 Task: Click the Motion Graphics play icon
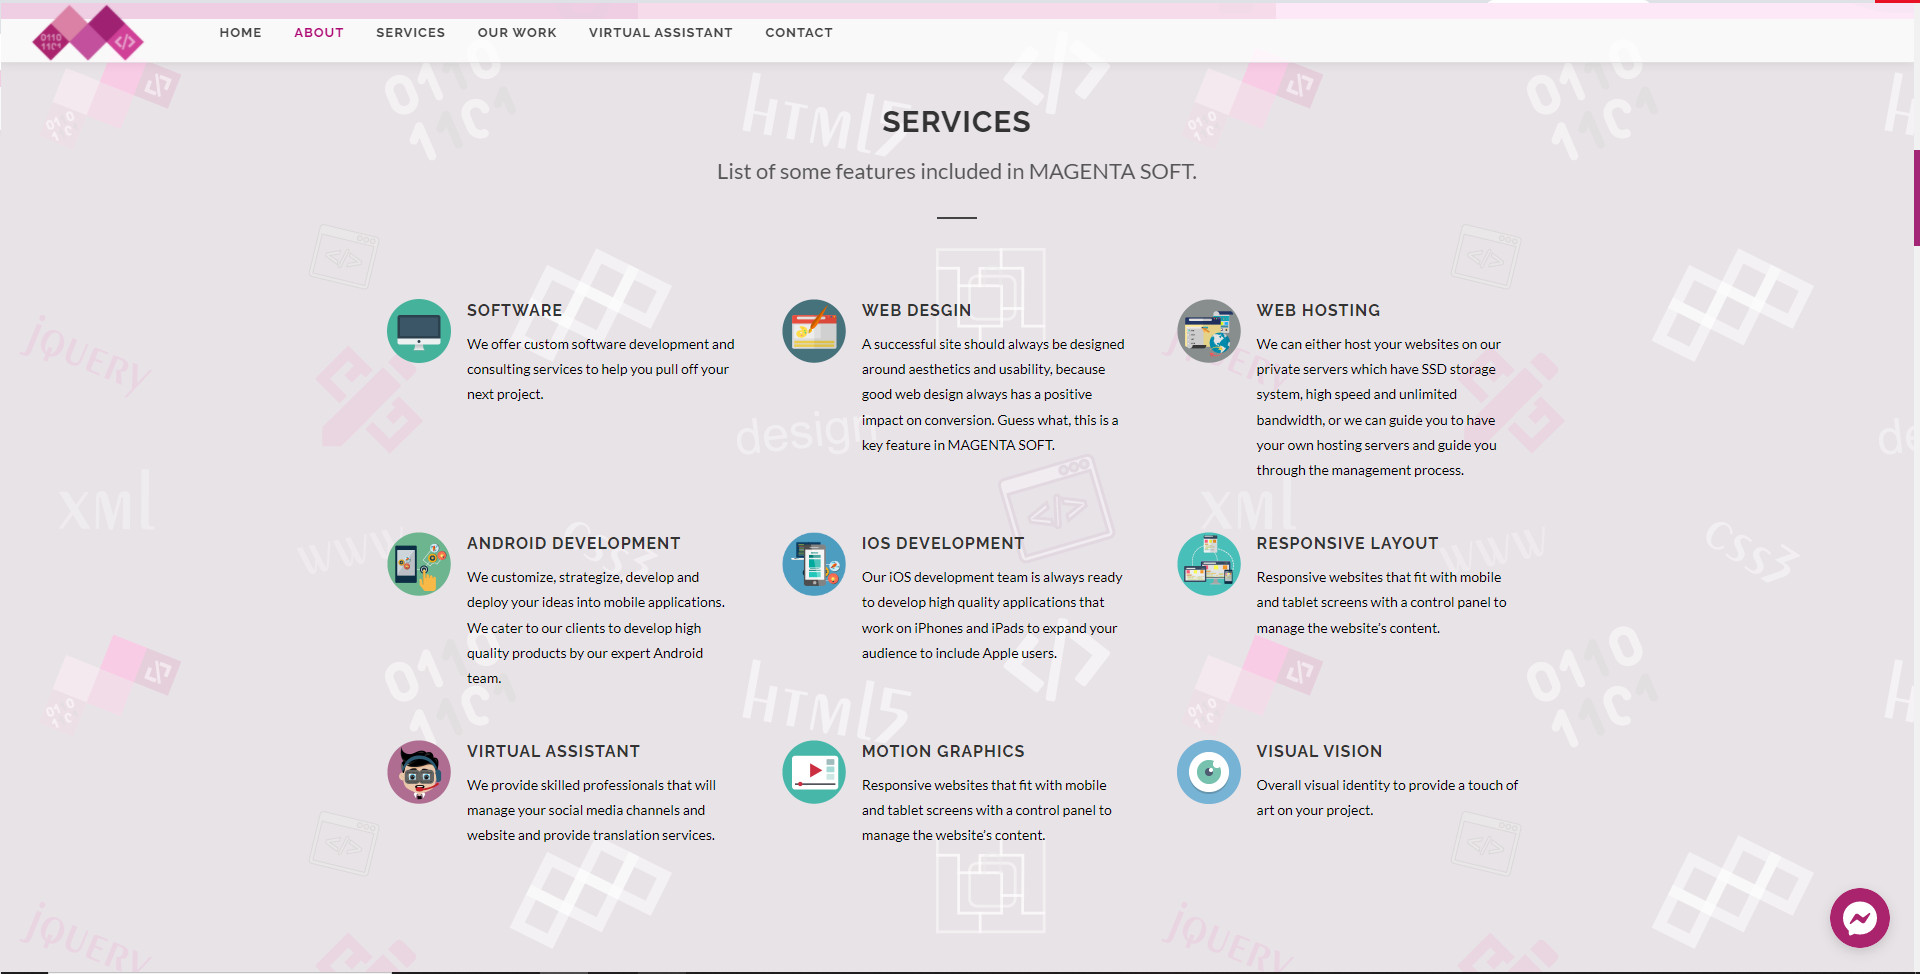coord(814,772)
